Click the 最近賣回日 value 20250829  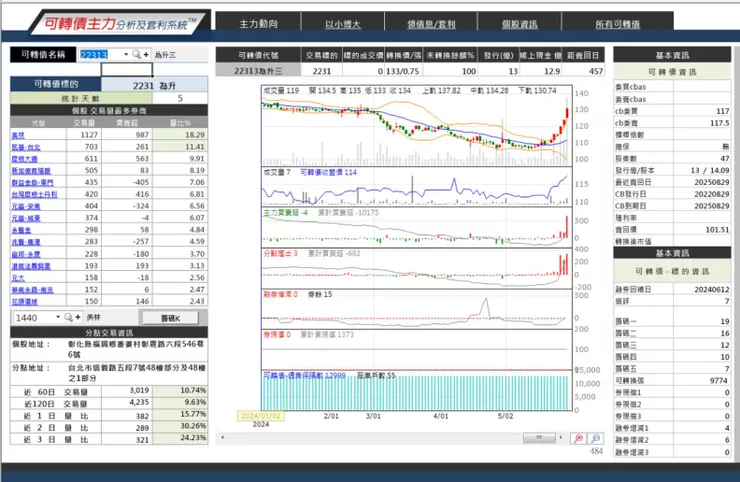(x=702, y=182)
